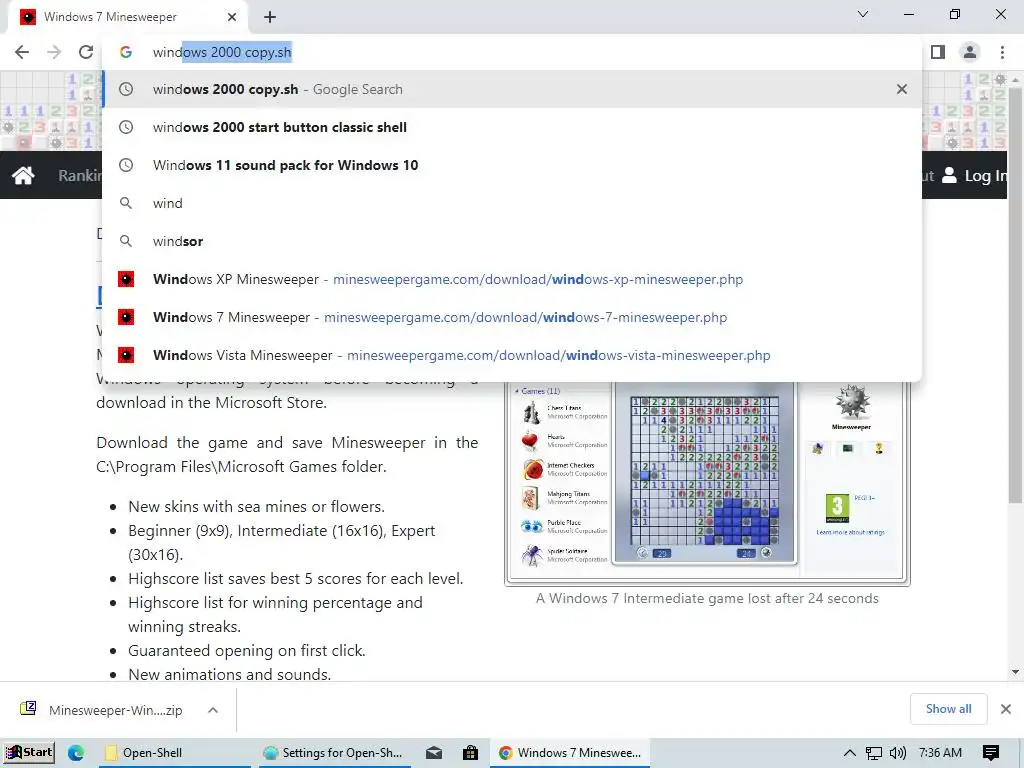The image size is (1024, 768).
Task: Open the Windows 7 Minesweeper URL suggestion
Action: 512,317
